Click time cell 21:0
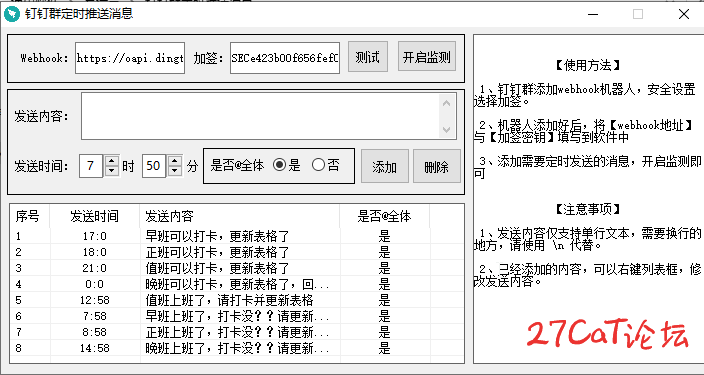The image size is (704, 375). click(x=95, y=268)
